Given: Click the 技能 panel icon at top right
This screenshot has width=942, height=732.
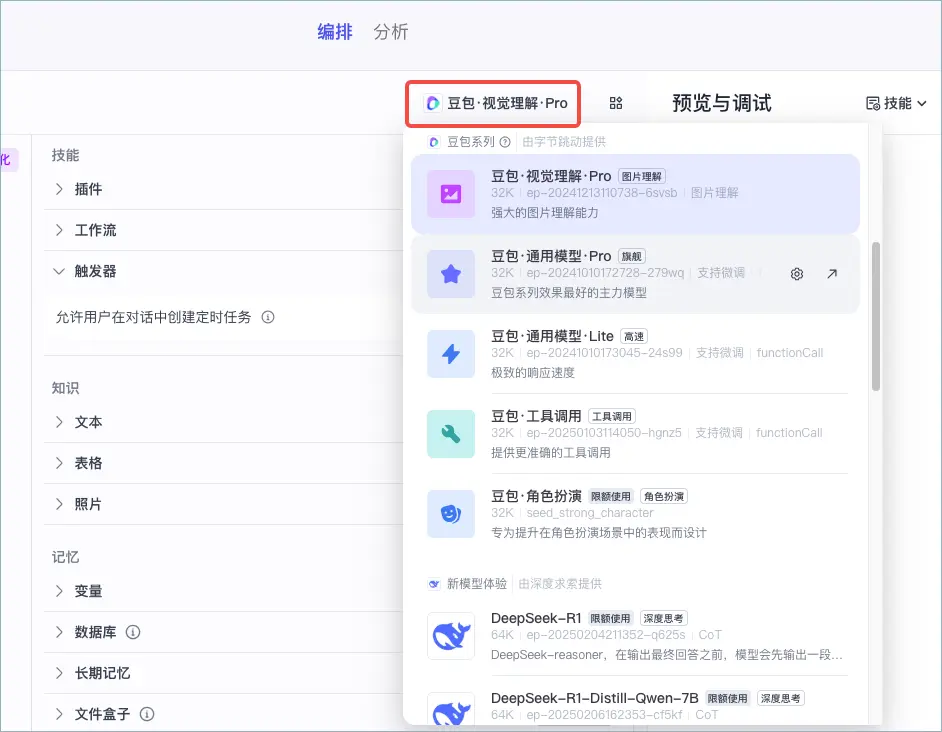Looking at the screenshot, I should [x=873, y=103].
